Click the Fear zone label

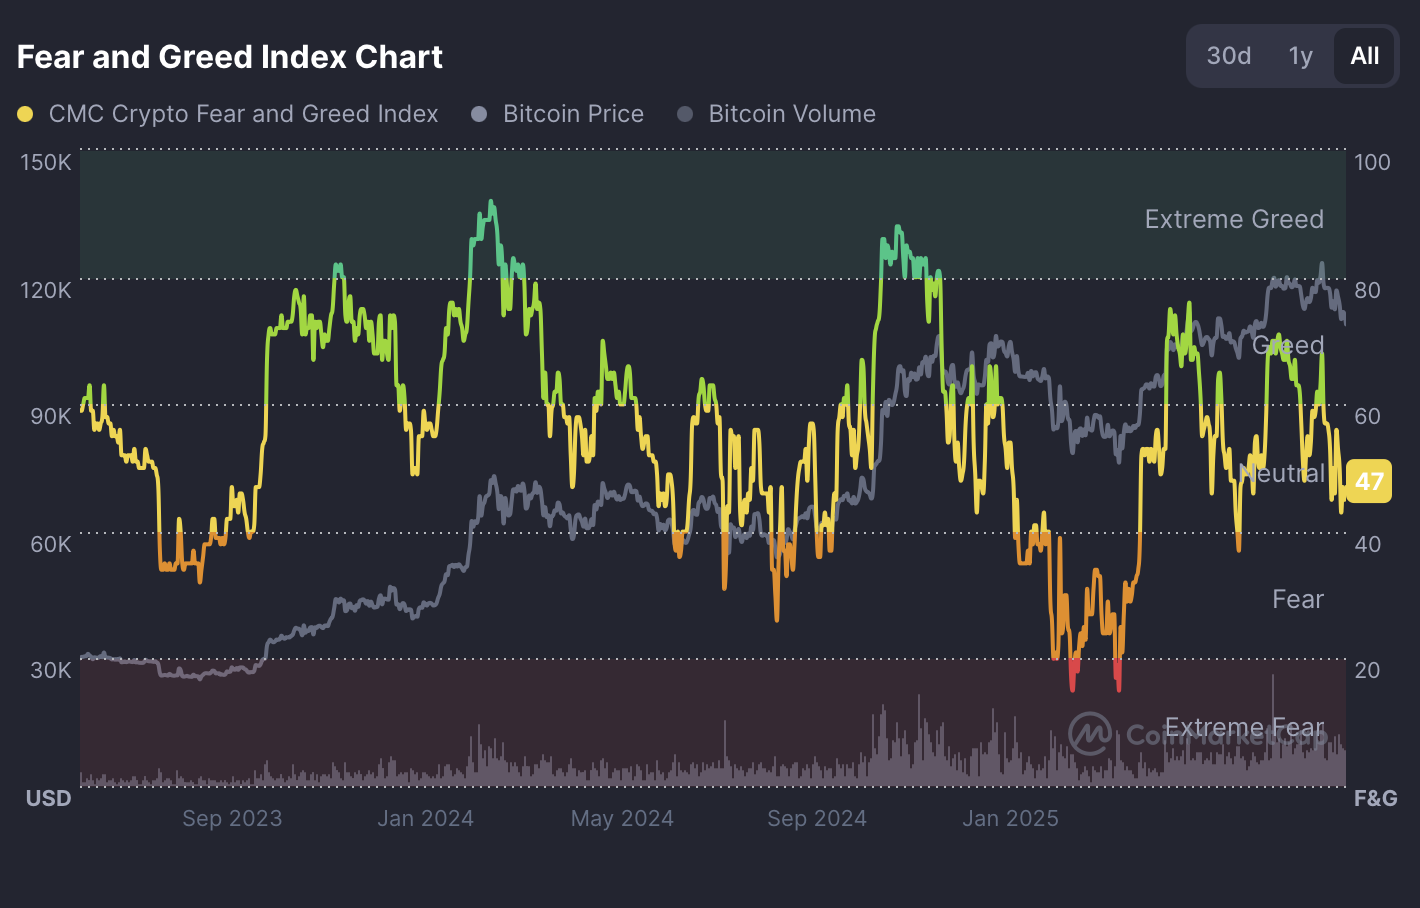[1298, 599]
